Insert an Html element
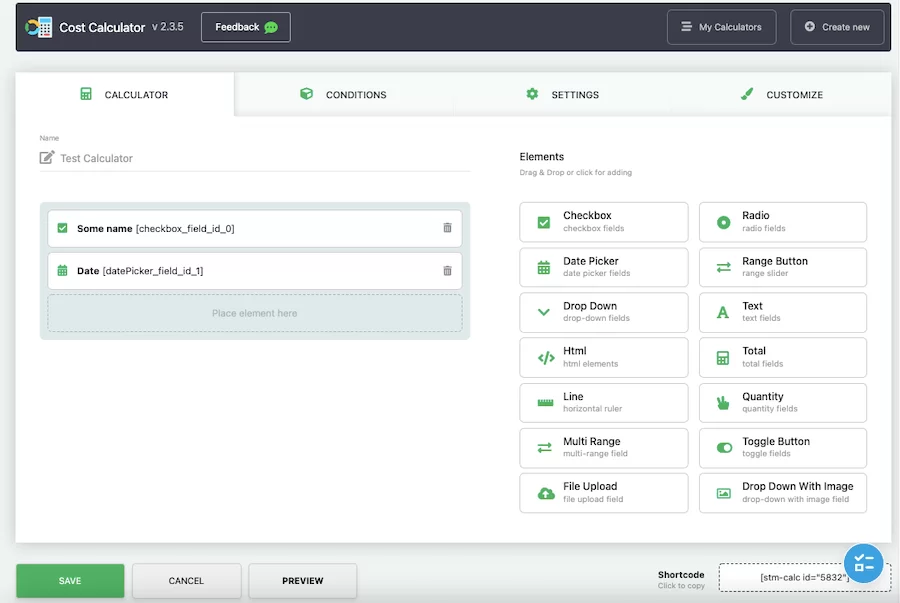Screen dimensions: 900x603 click(x=603, y=357)
